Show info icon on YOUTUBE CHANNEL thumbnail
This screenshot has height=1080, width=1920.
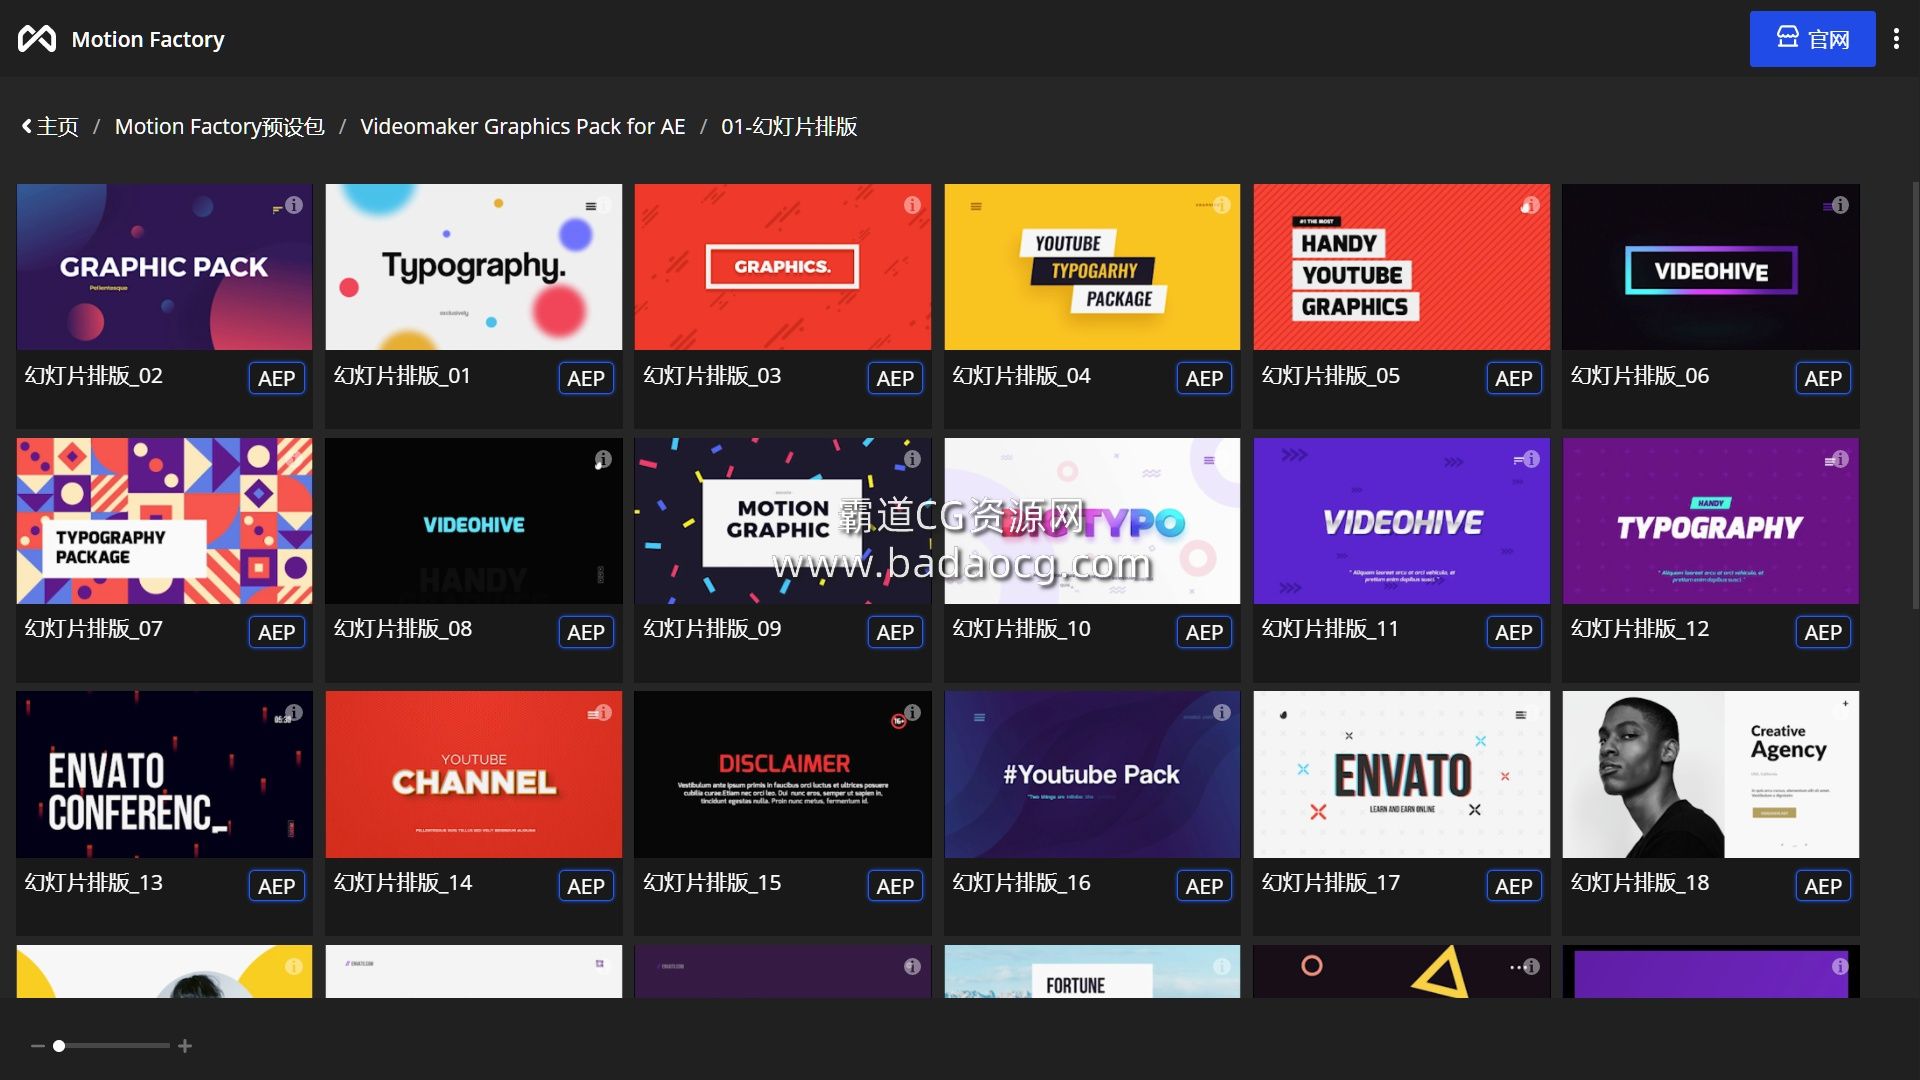tap(603, 712)
